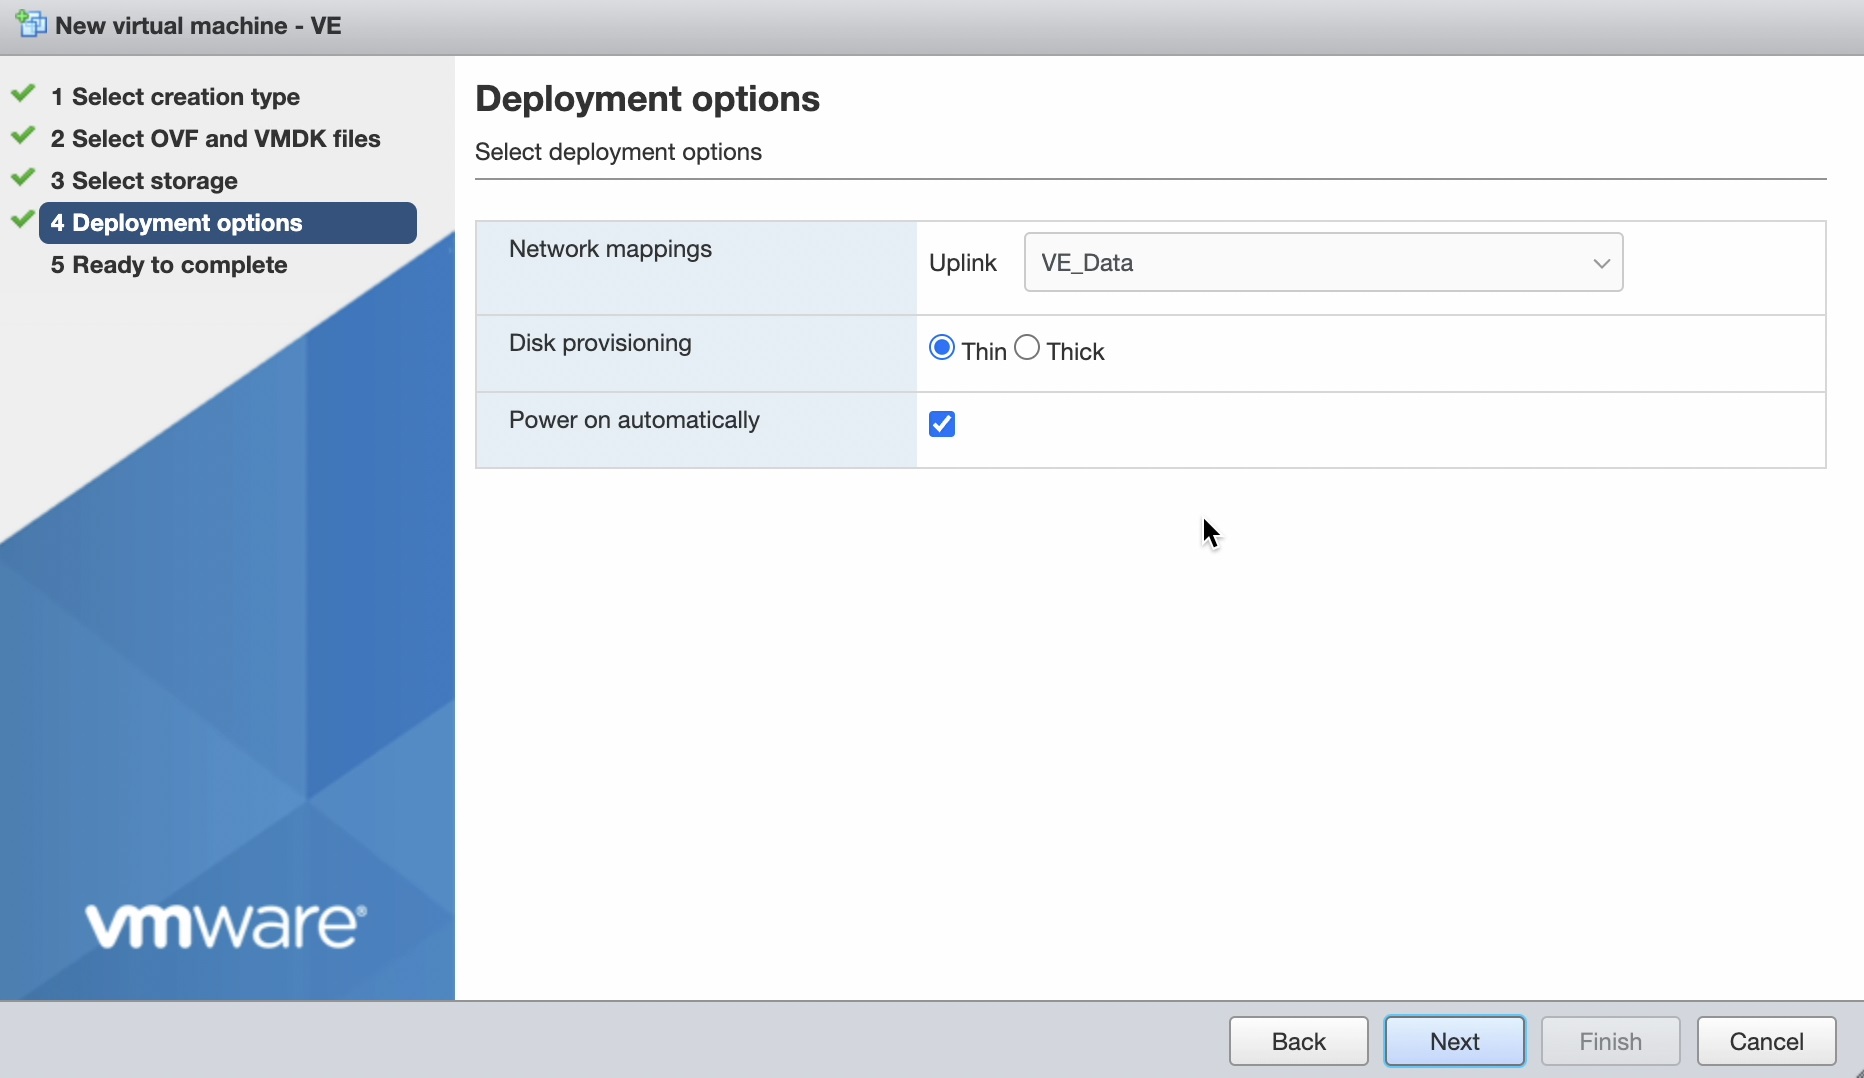Click Next to continue the wizard
The width and height of the screenshot is (1864, 1078).
coord(1454,1041)
